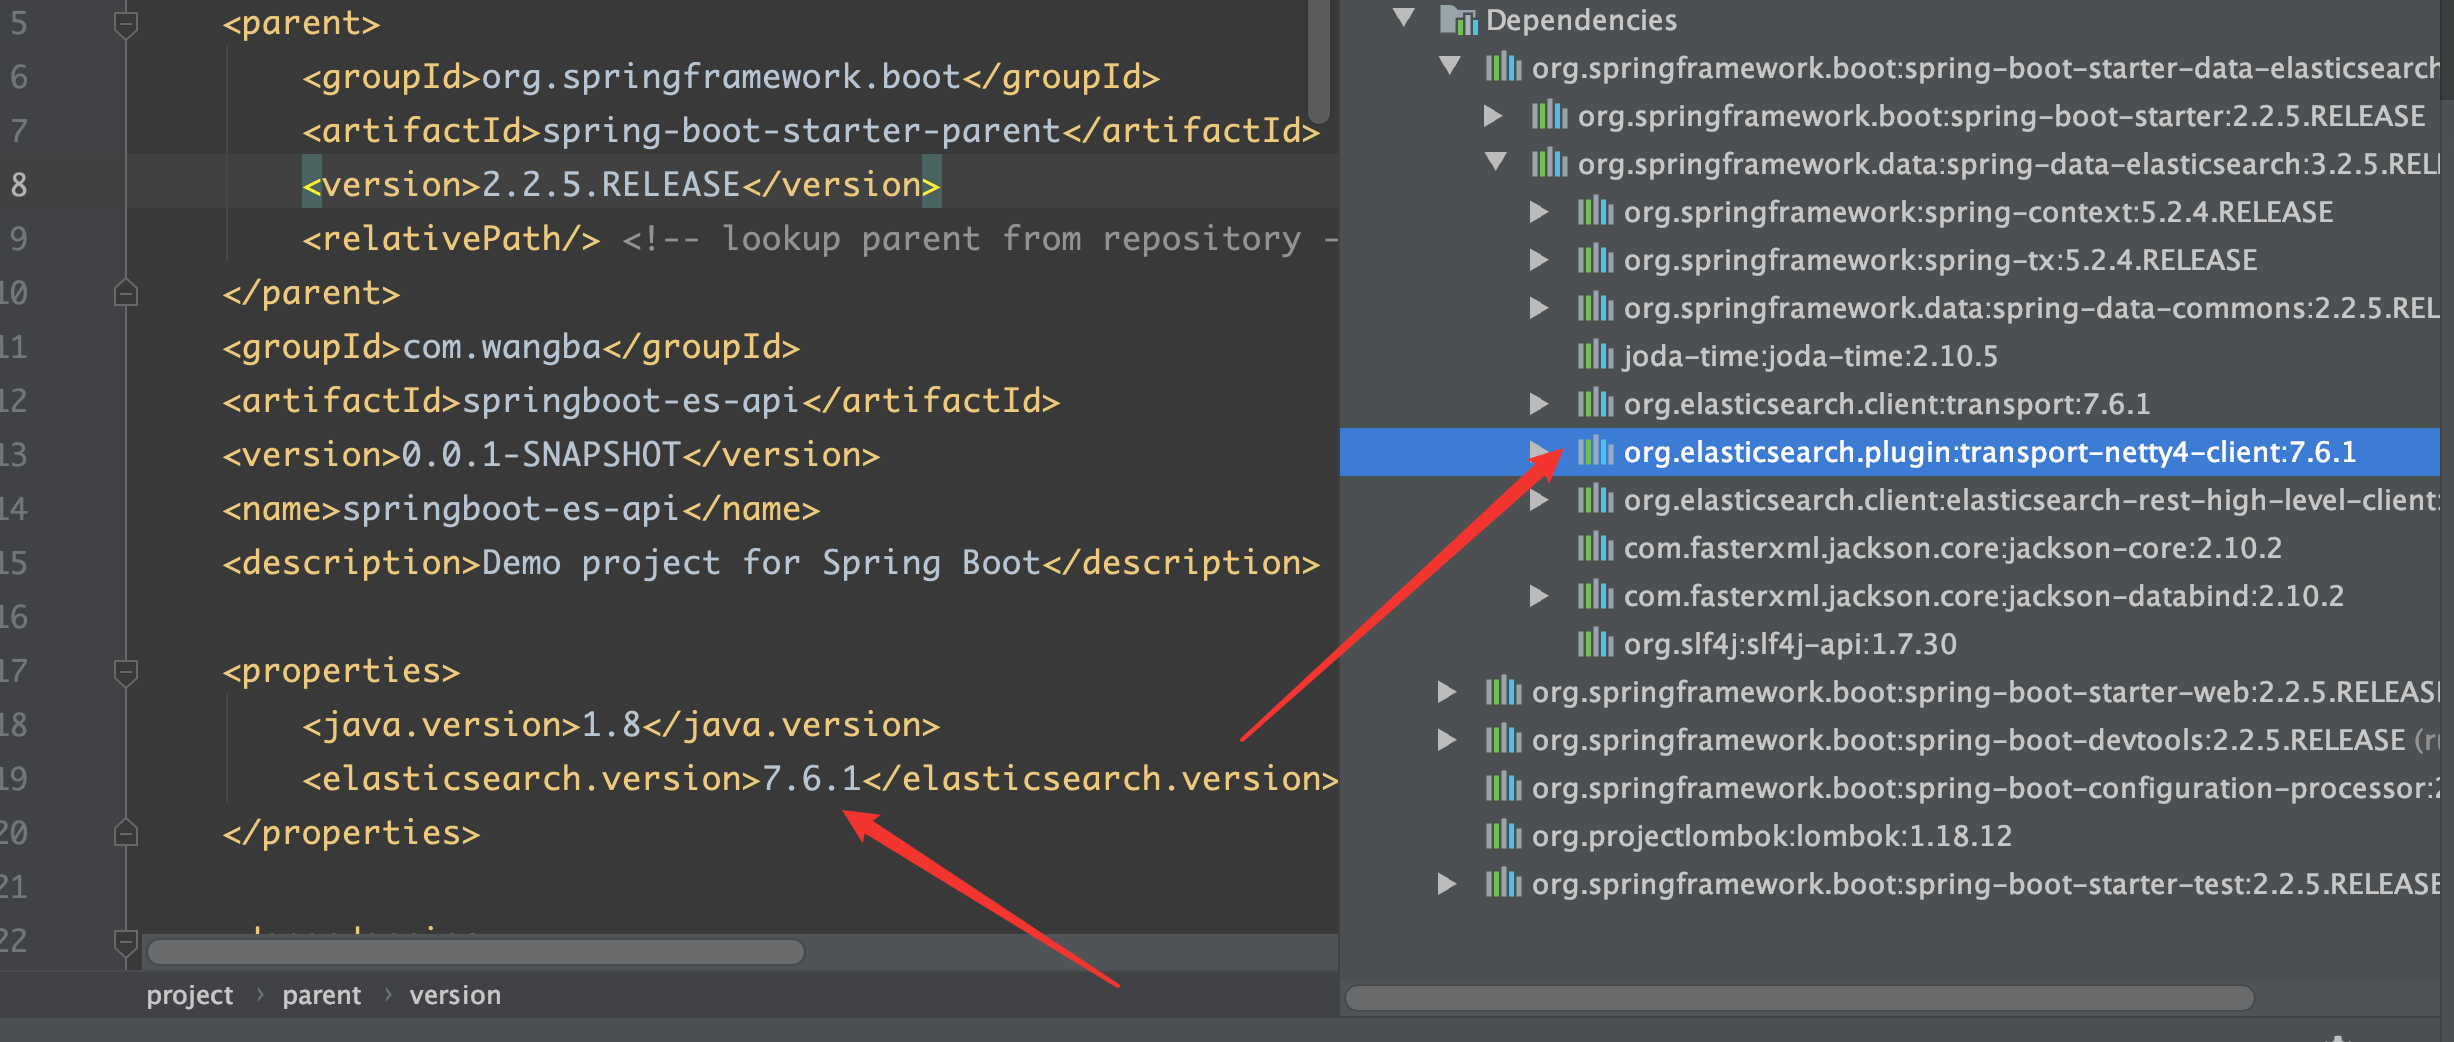The width and height of the screenshot is (2454, 1042).
Task: Click the library icon beside transport-netty4-client:7.6.1
Action: [x=1595, y=452]
